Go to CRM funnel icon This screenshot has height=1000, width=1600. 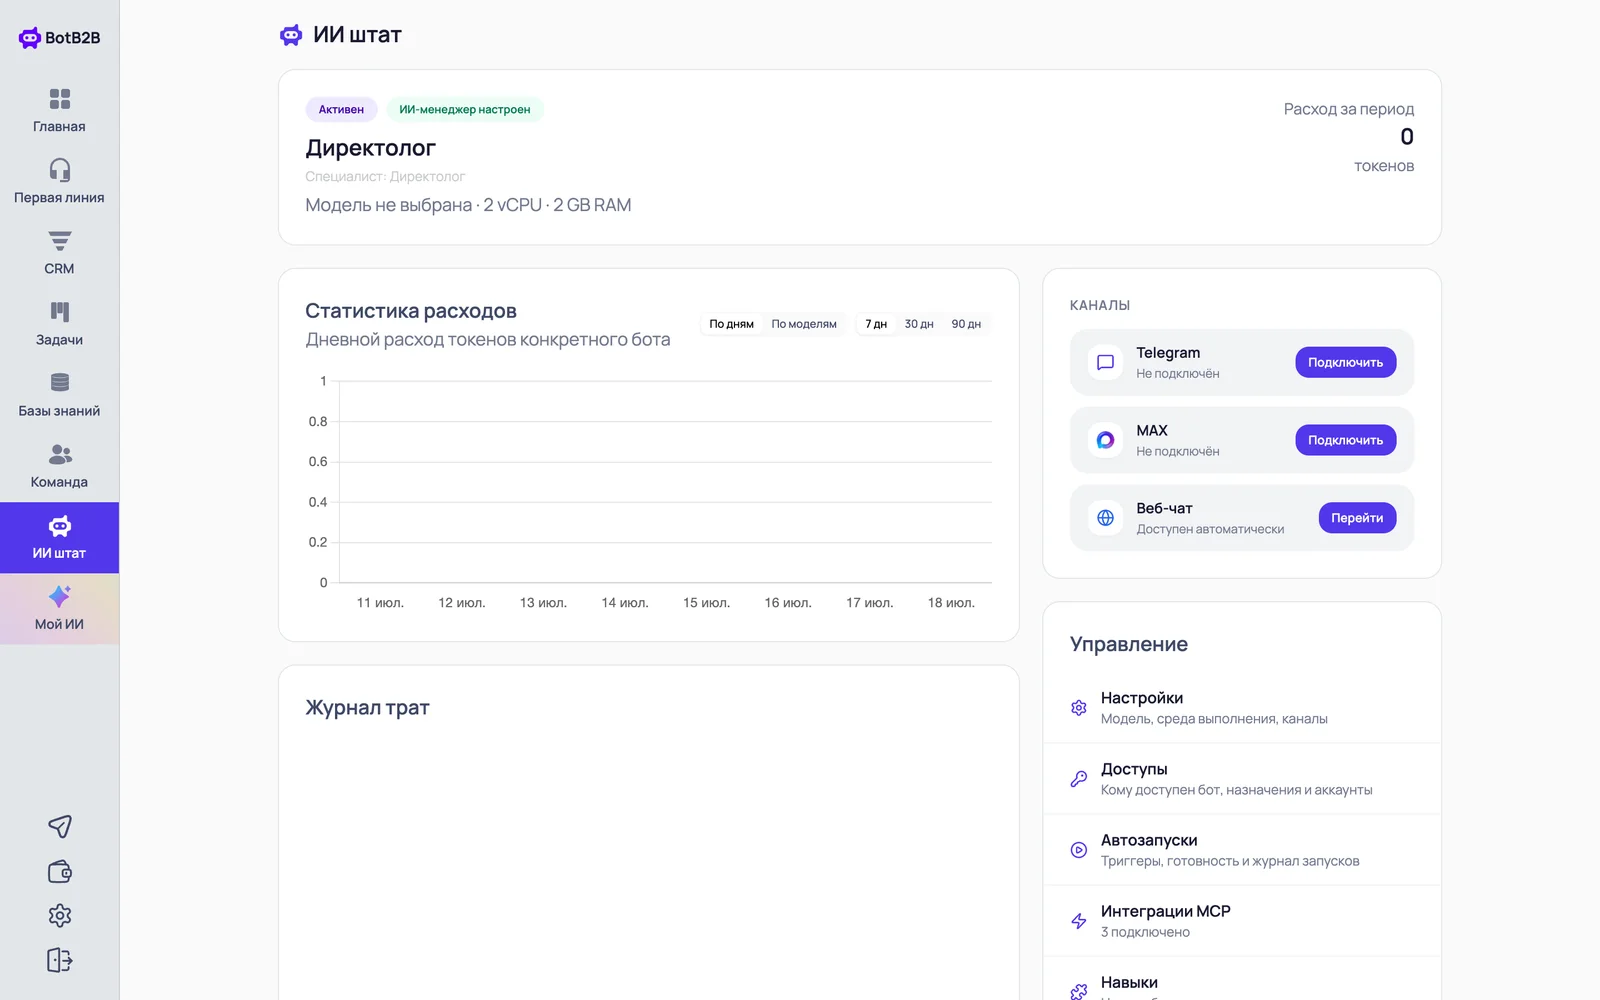[60, 241]
